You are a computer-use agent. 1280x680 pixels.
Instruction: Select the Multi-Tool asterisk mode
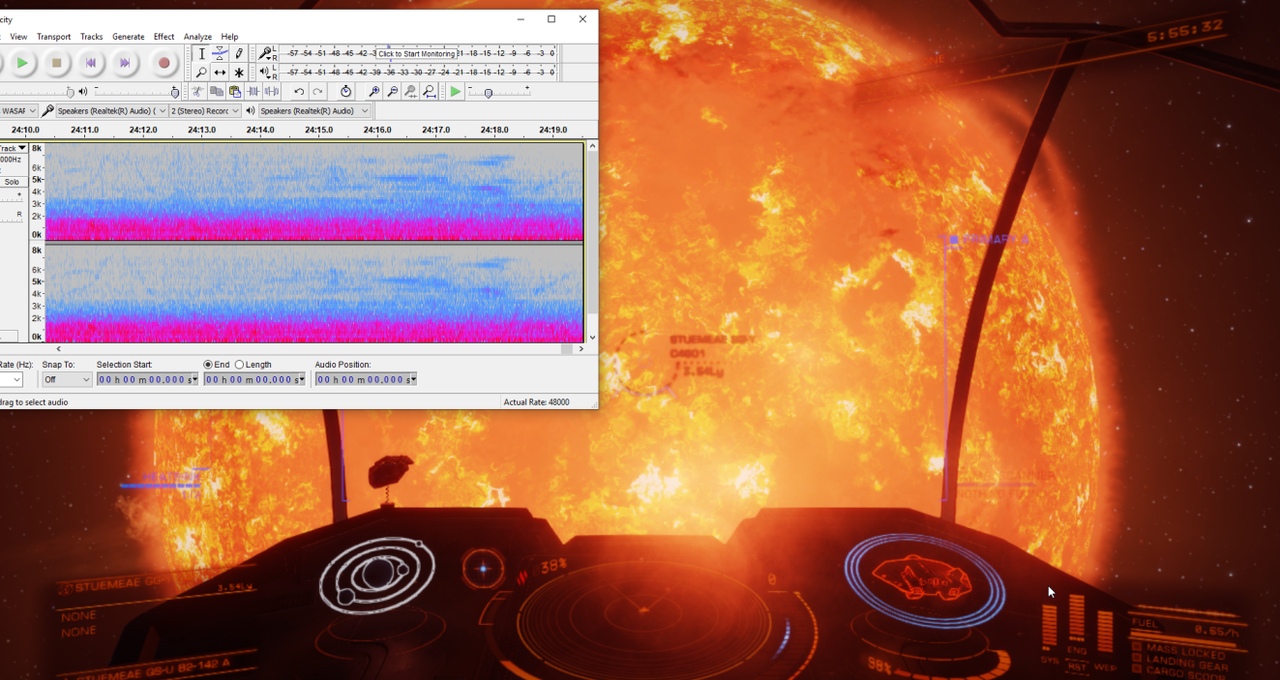pos(239,72)
